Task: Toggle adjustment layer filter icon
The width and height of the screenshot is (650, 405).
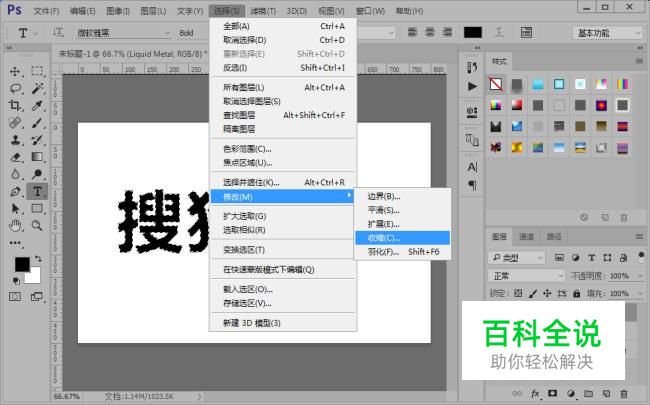Action: click(575, 258)
